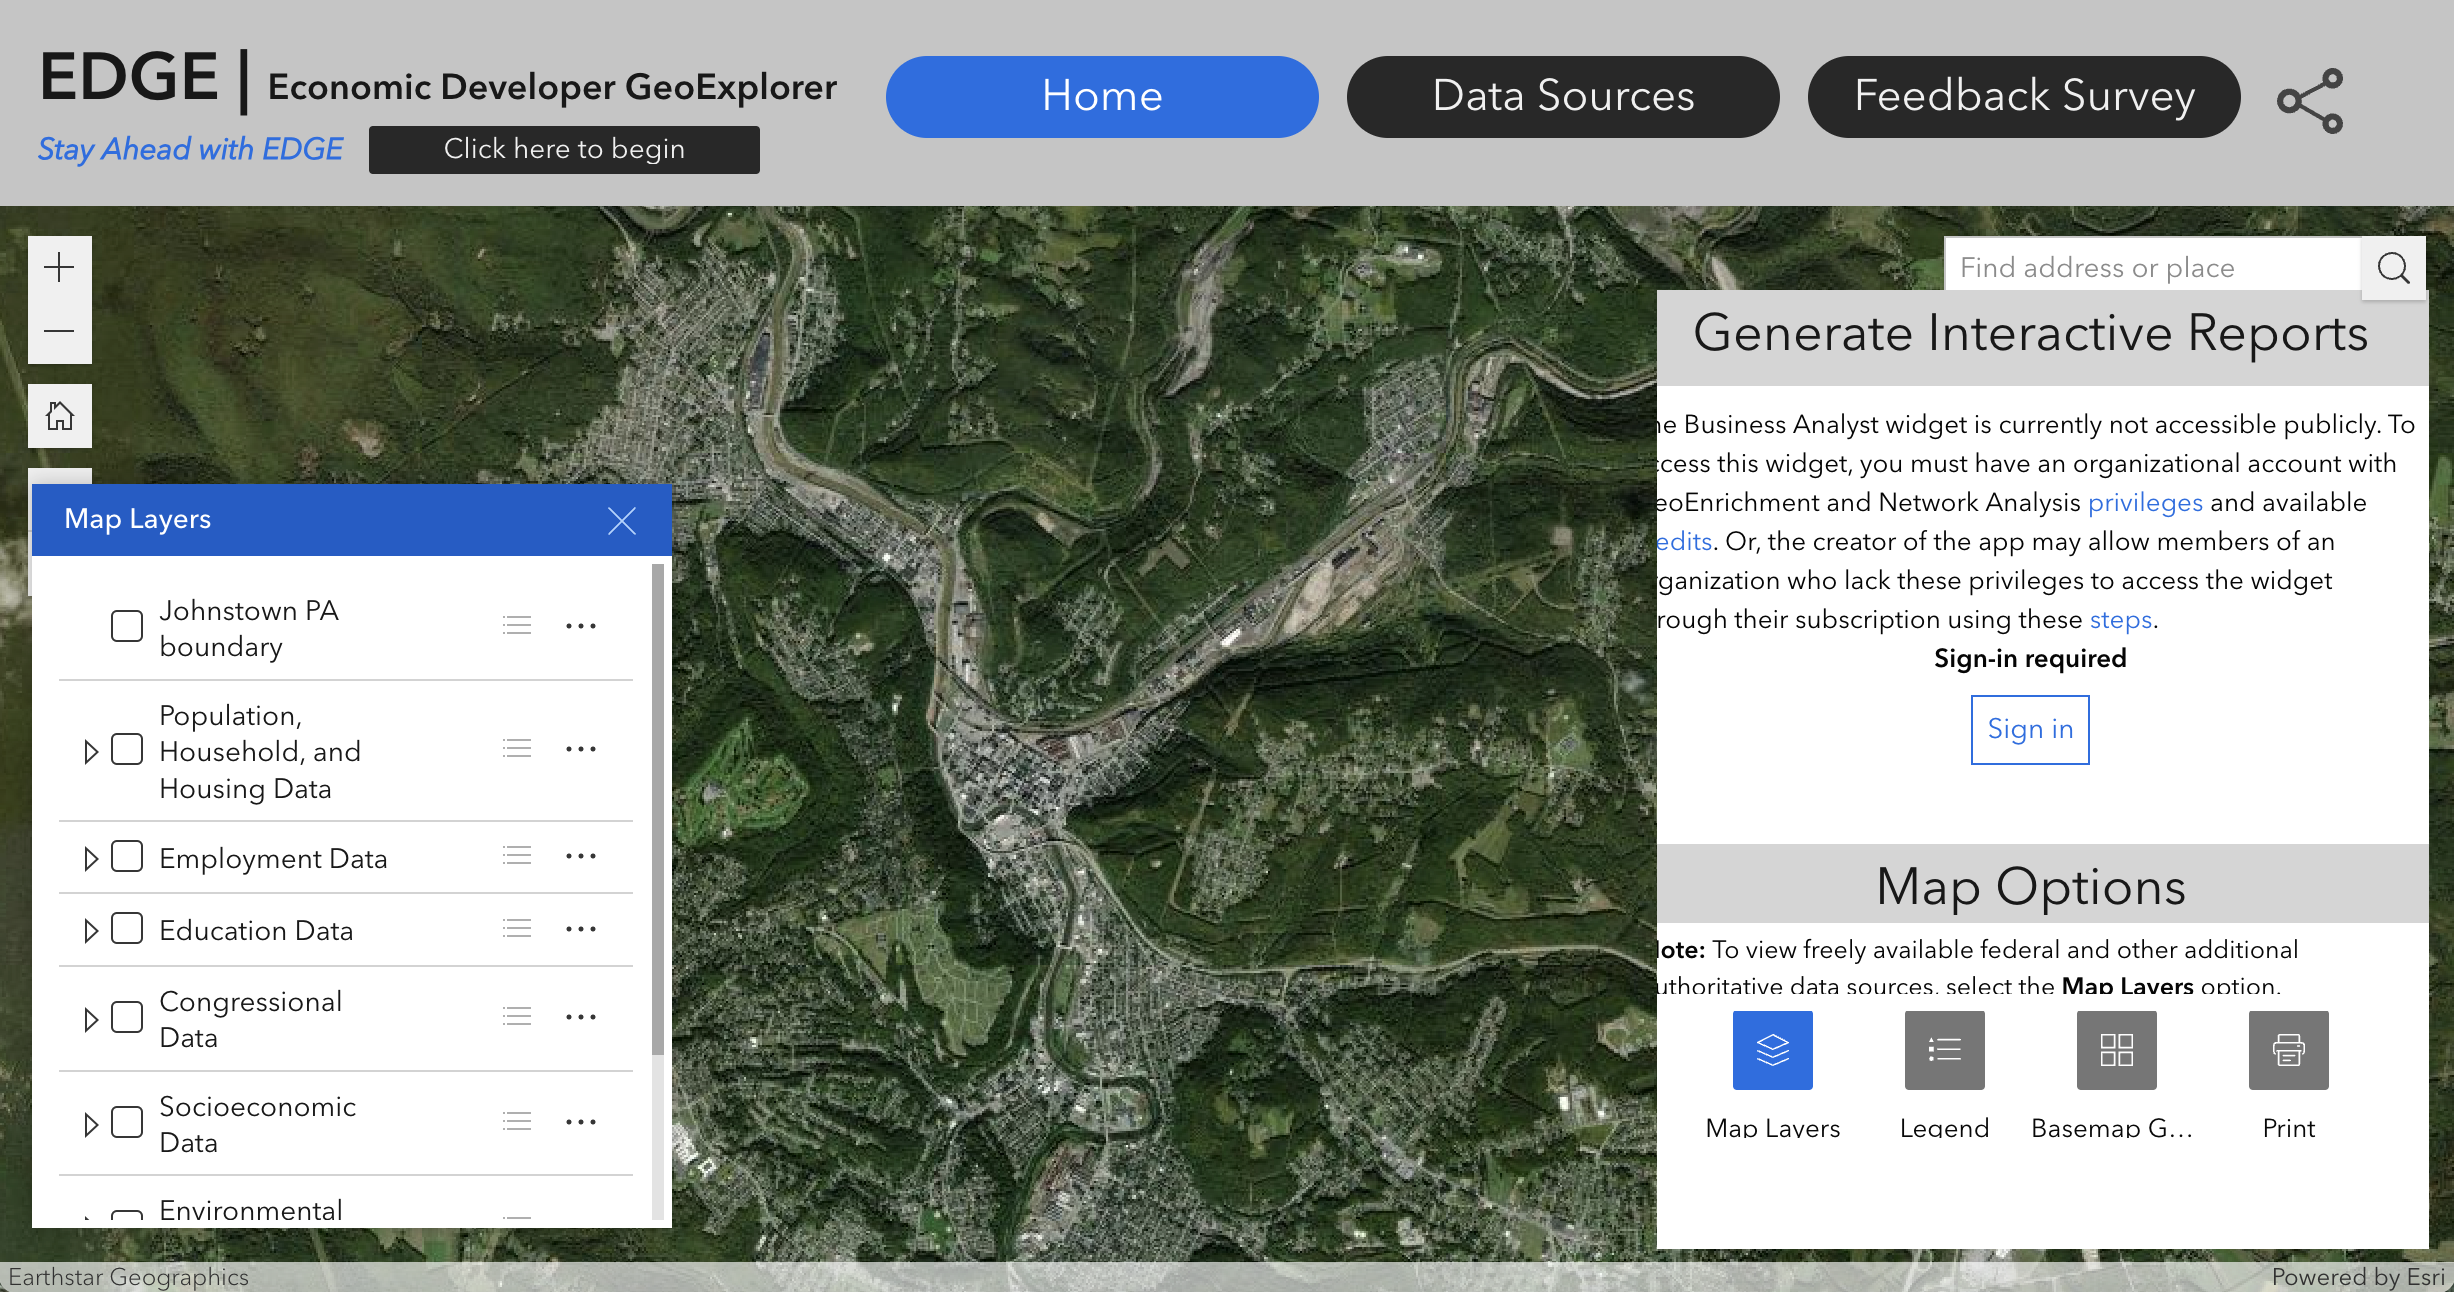Screen dimensions: 2454x1292
Task: Expand the Employment Data layer group
Action: click(x=91, y=858)
